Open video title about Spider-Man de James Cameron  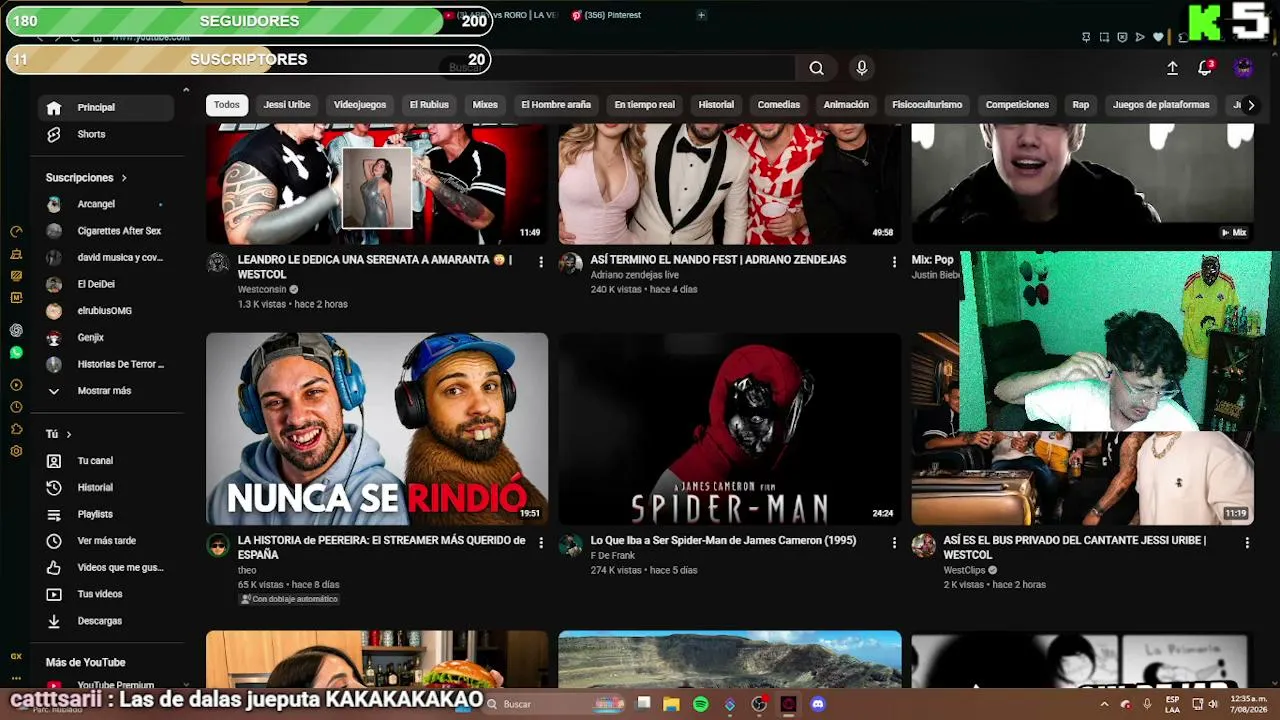(x=724, y=541)
